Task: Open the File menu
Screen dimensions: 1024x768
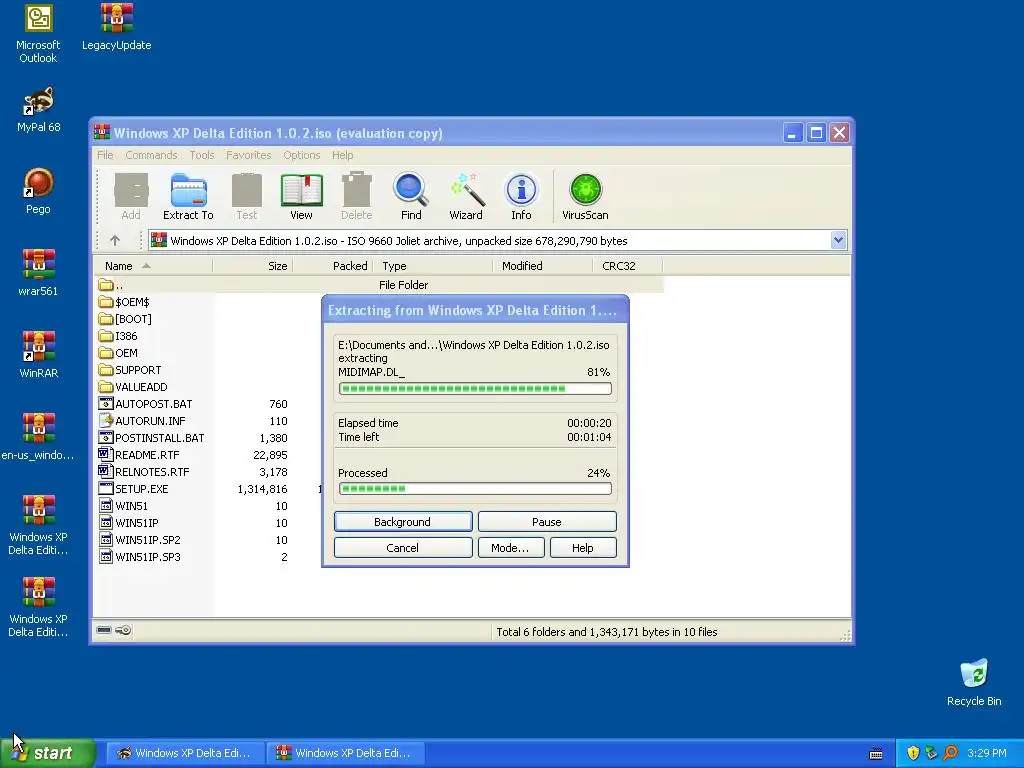Action: pyautogui.click(x=105, y=155)
